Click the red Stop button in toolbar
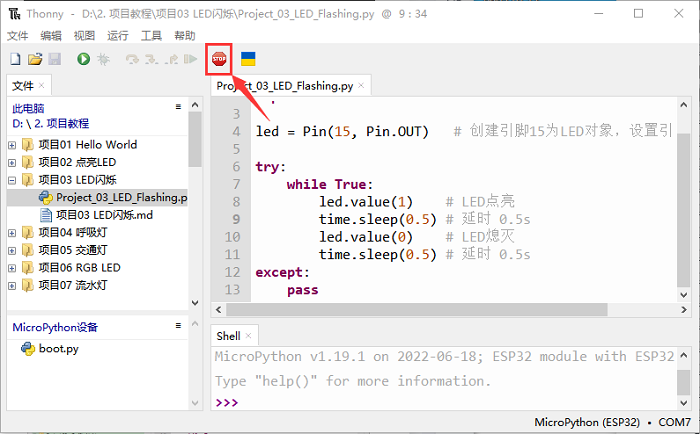The image size is (700, 434). (219, 60)
